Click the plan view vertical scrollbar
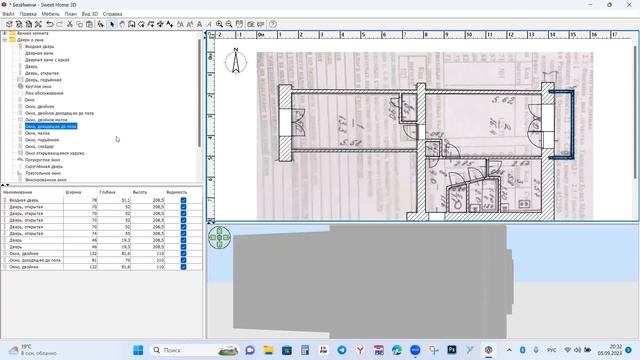Image resolution: width=640 pixels, height=360 pixels. pos(636,112)
